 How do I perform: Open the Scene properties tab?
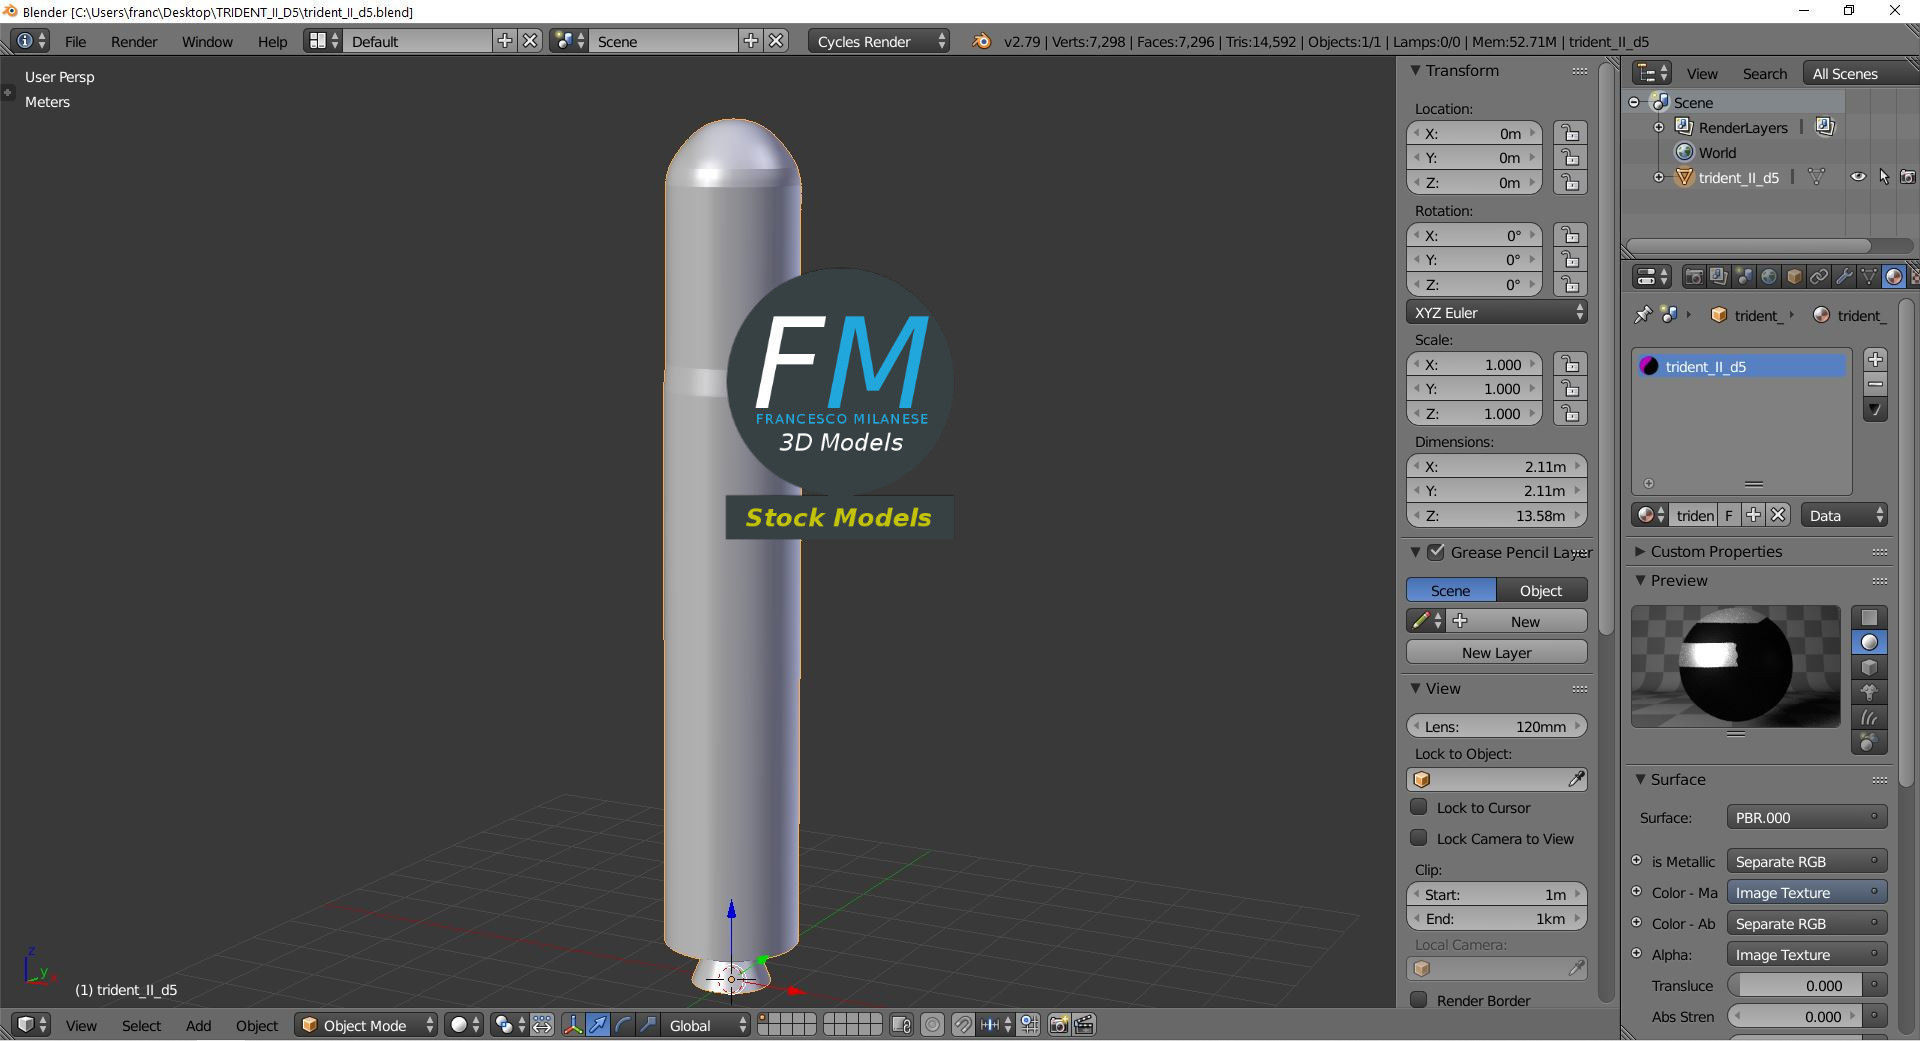tap(1744, 277)
